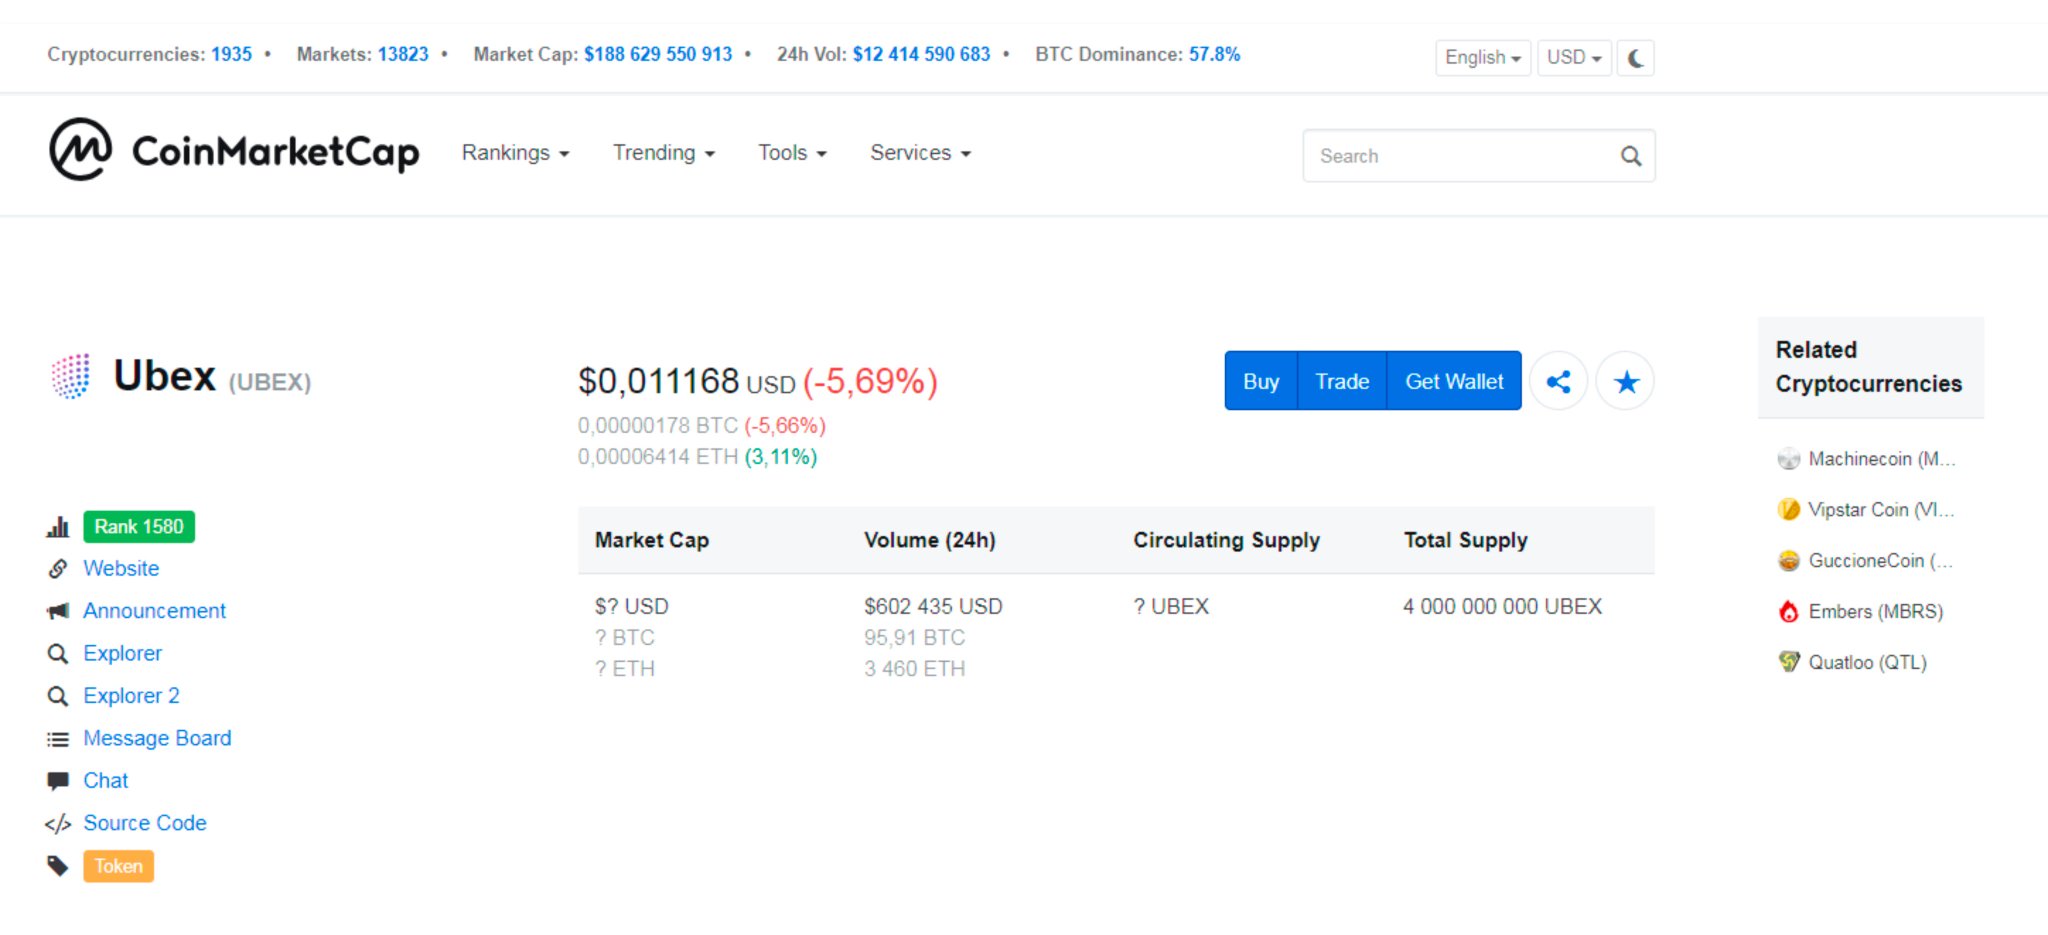
Task: Click the rank bar chart icon
Action: (x=58, y=527)
